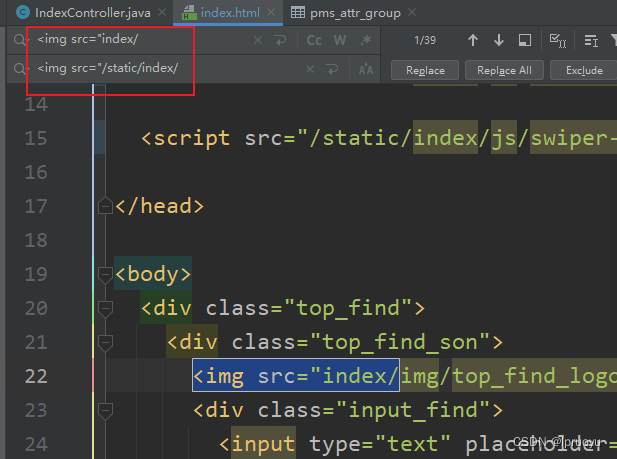Viewport: 617px width, 459px height.
Task: Click the Replace All button
Action: (x=504, y=70)
